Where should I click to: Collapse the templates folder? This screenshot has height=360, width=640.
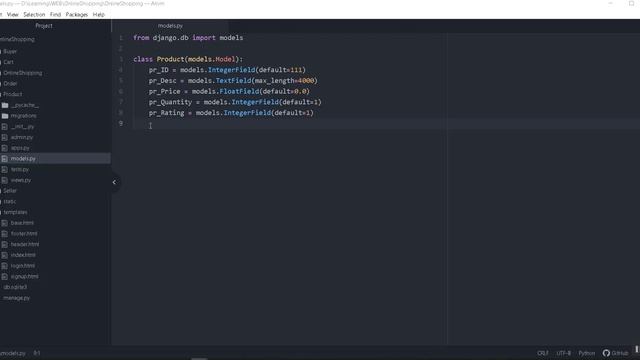16,212
